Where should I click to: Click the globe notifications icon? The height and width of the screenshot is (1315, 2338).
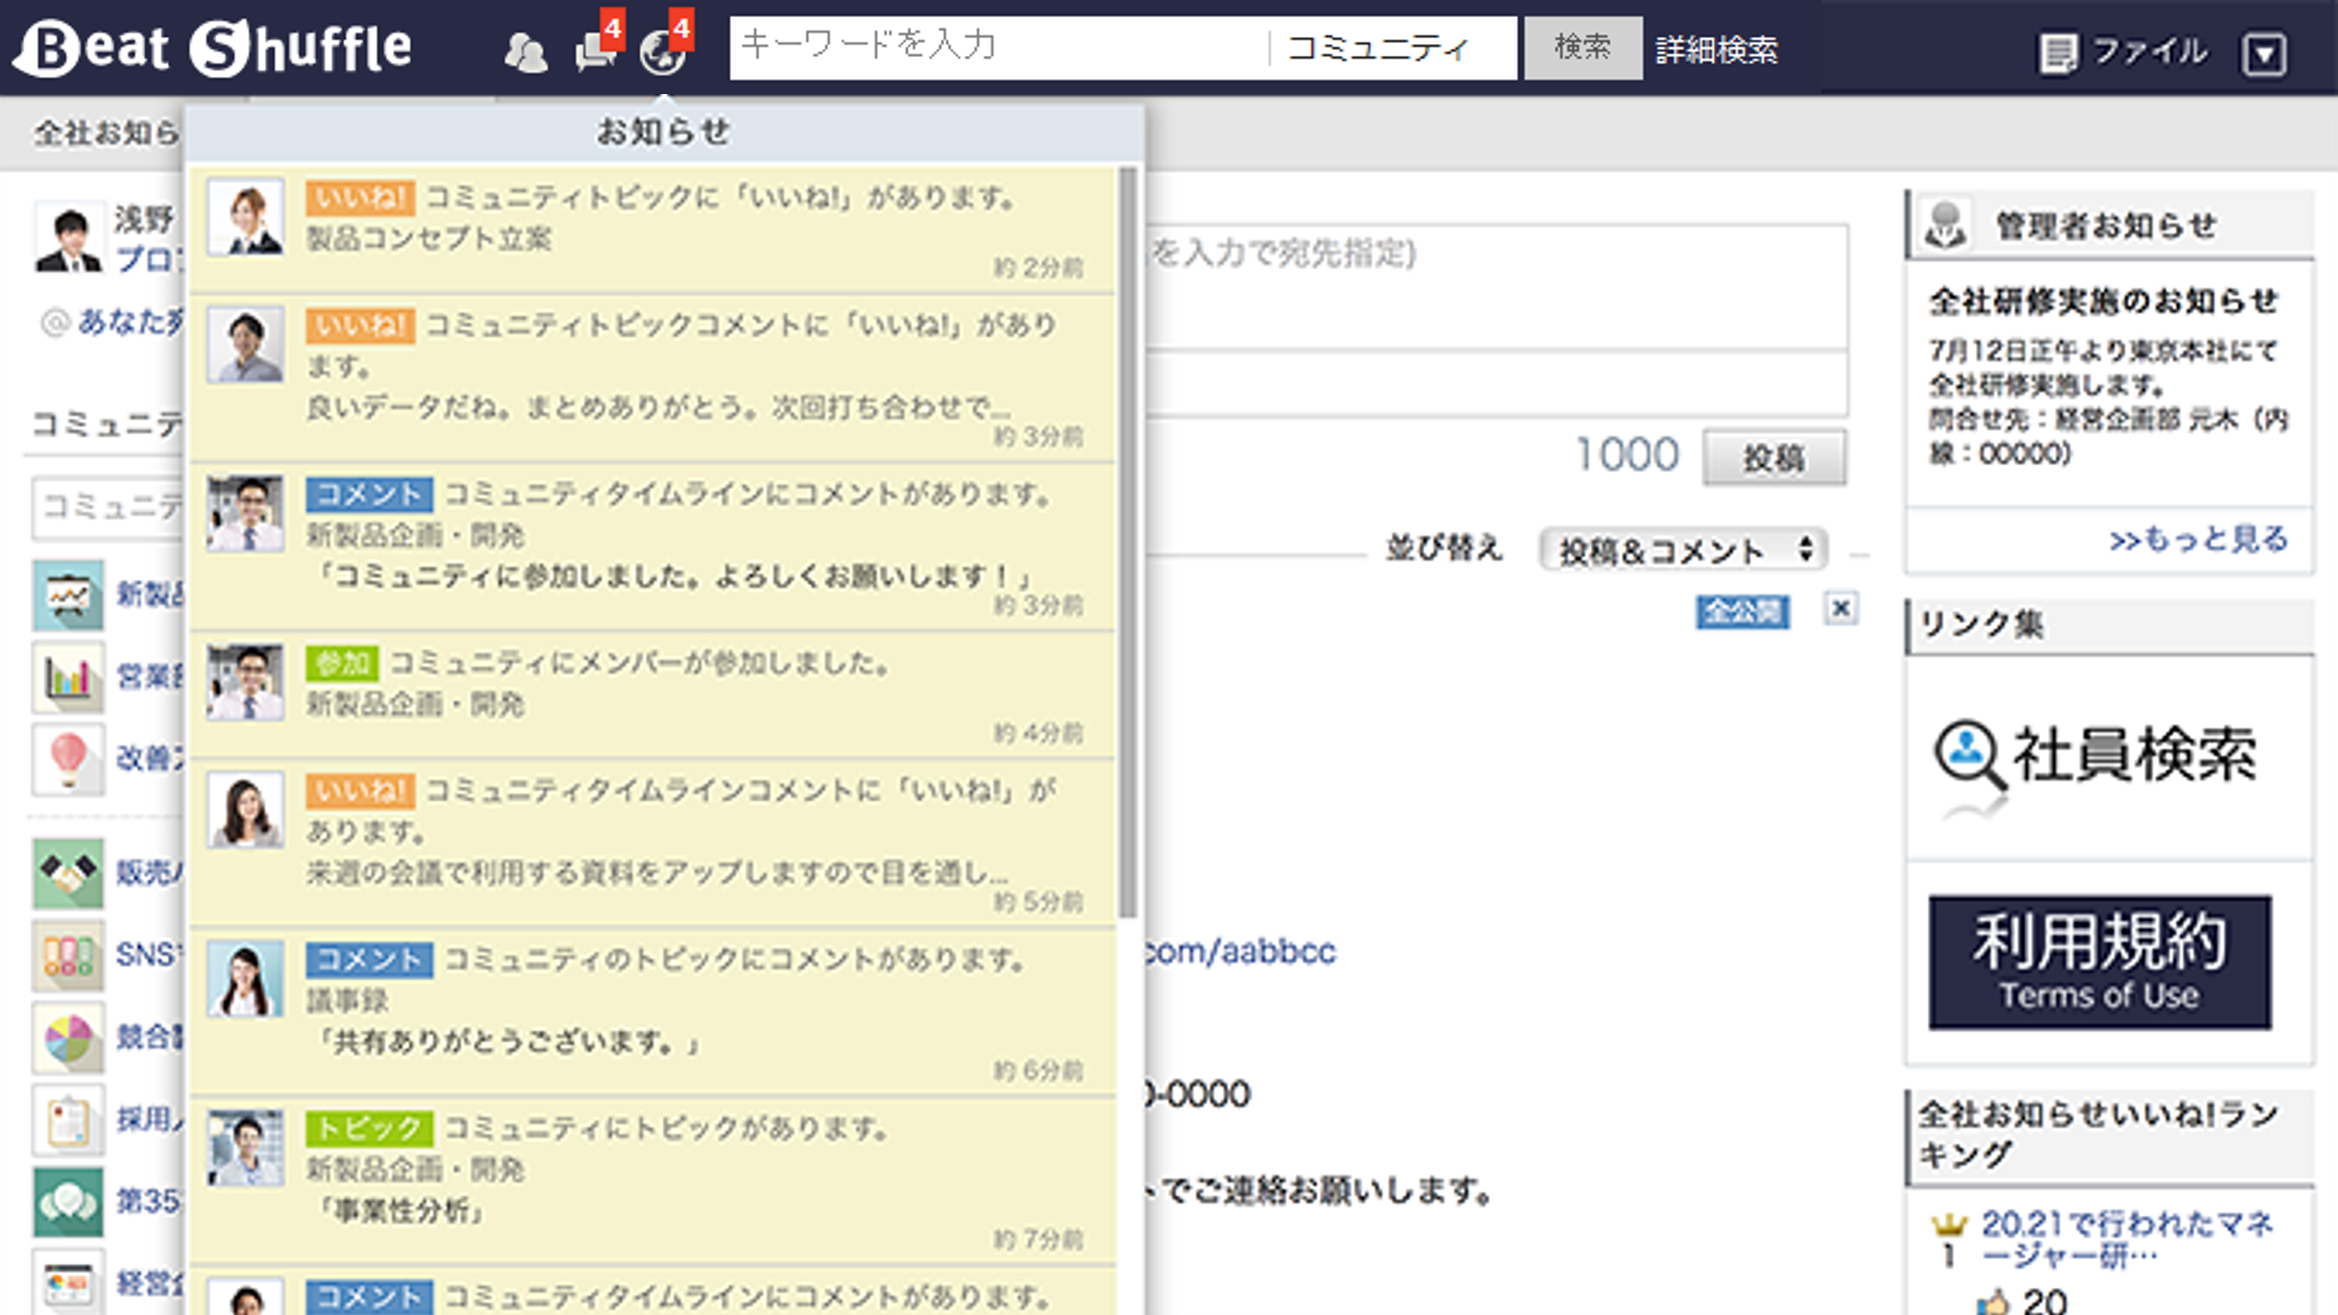point(662,52)
